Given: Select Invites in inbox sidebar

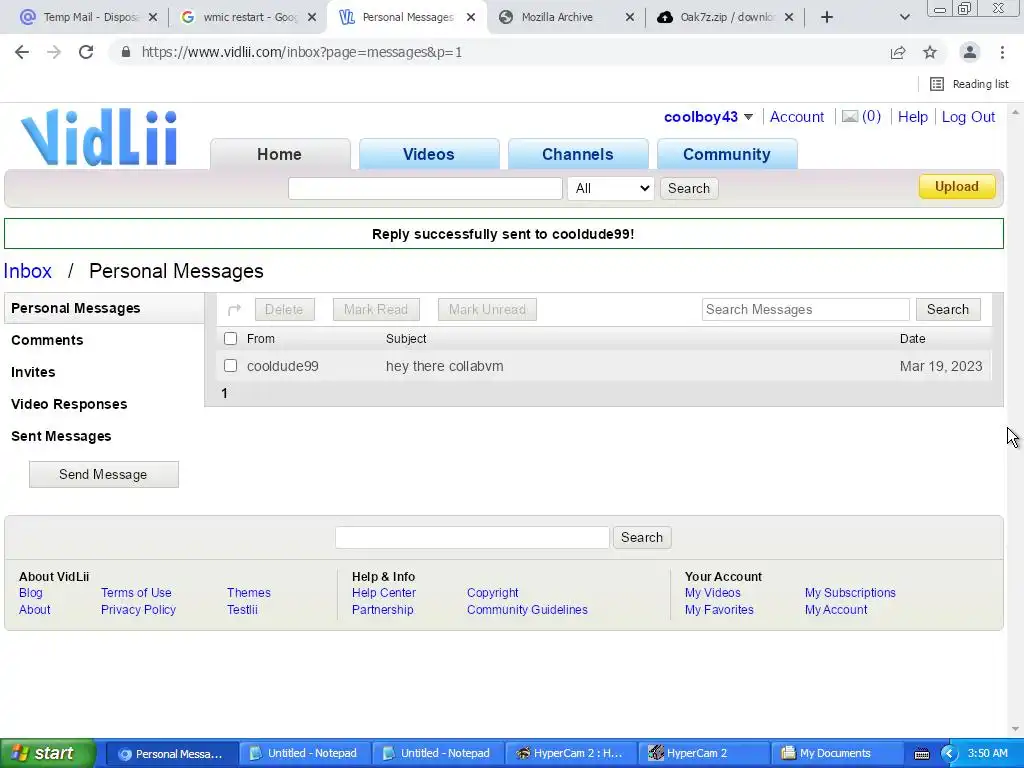Looking at the screenshot, I should click(33, 372).
